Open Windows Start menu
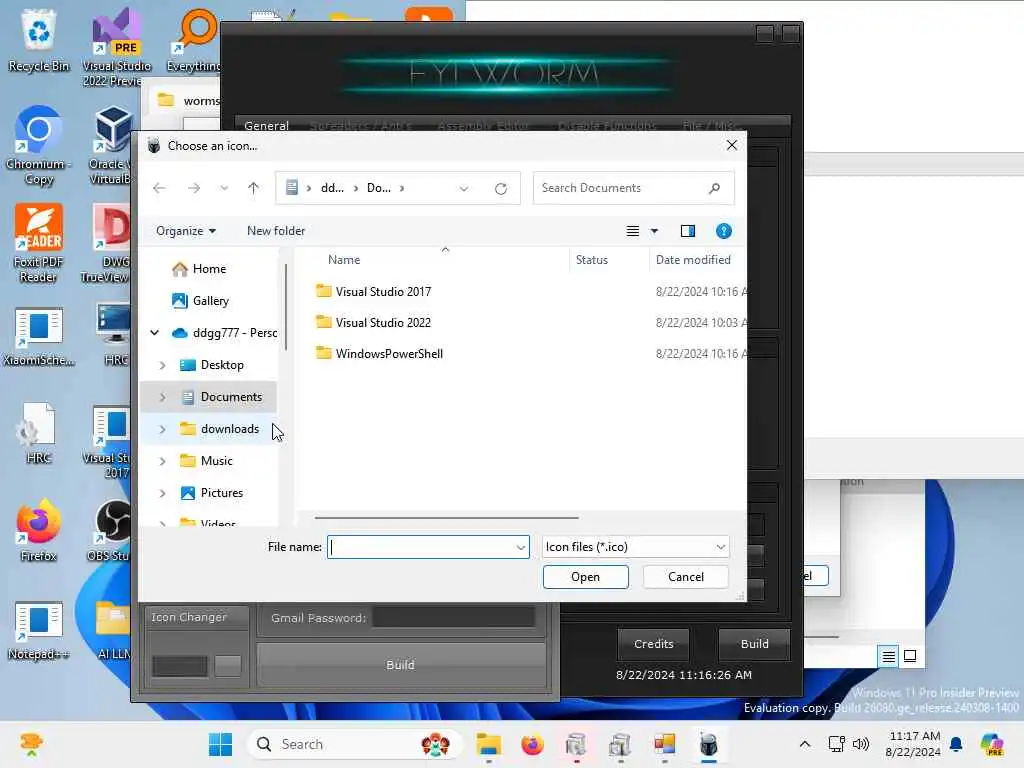Image resolution: width=1024 pixels, height=768 pixels. tap(220, 744)
